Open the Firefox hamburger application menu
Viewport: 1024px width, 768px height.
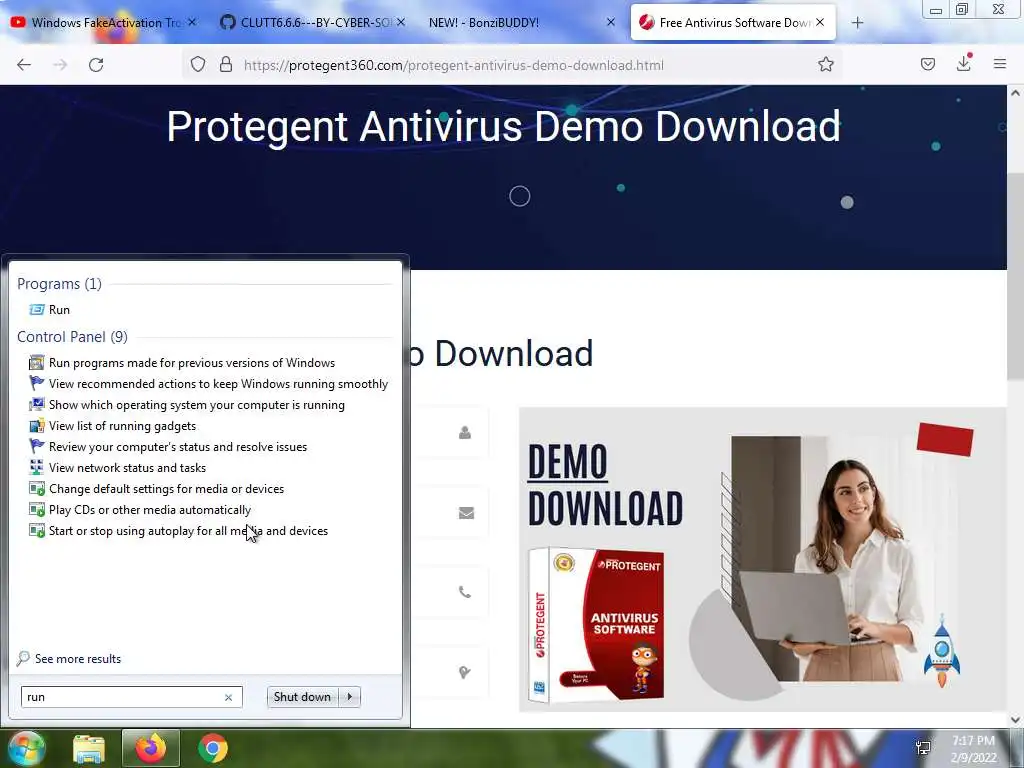999,64
